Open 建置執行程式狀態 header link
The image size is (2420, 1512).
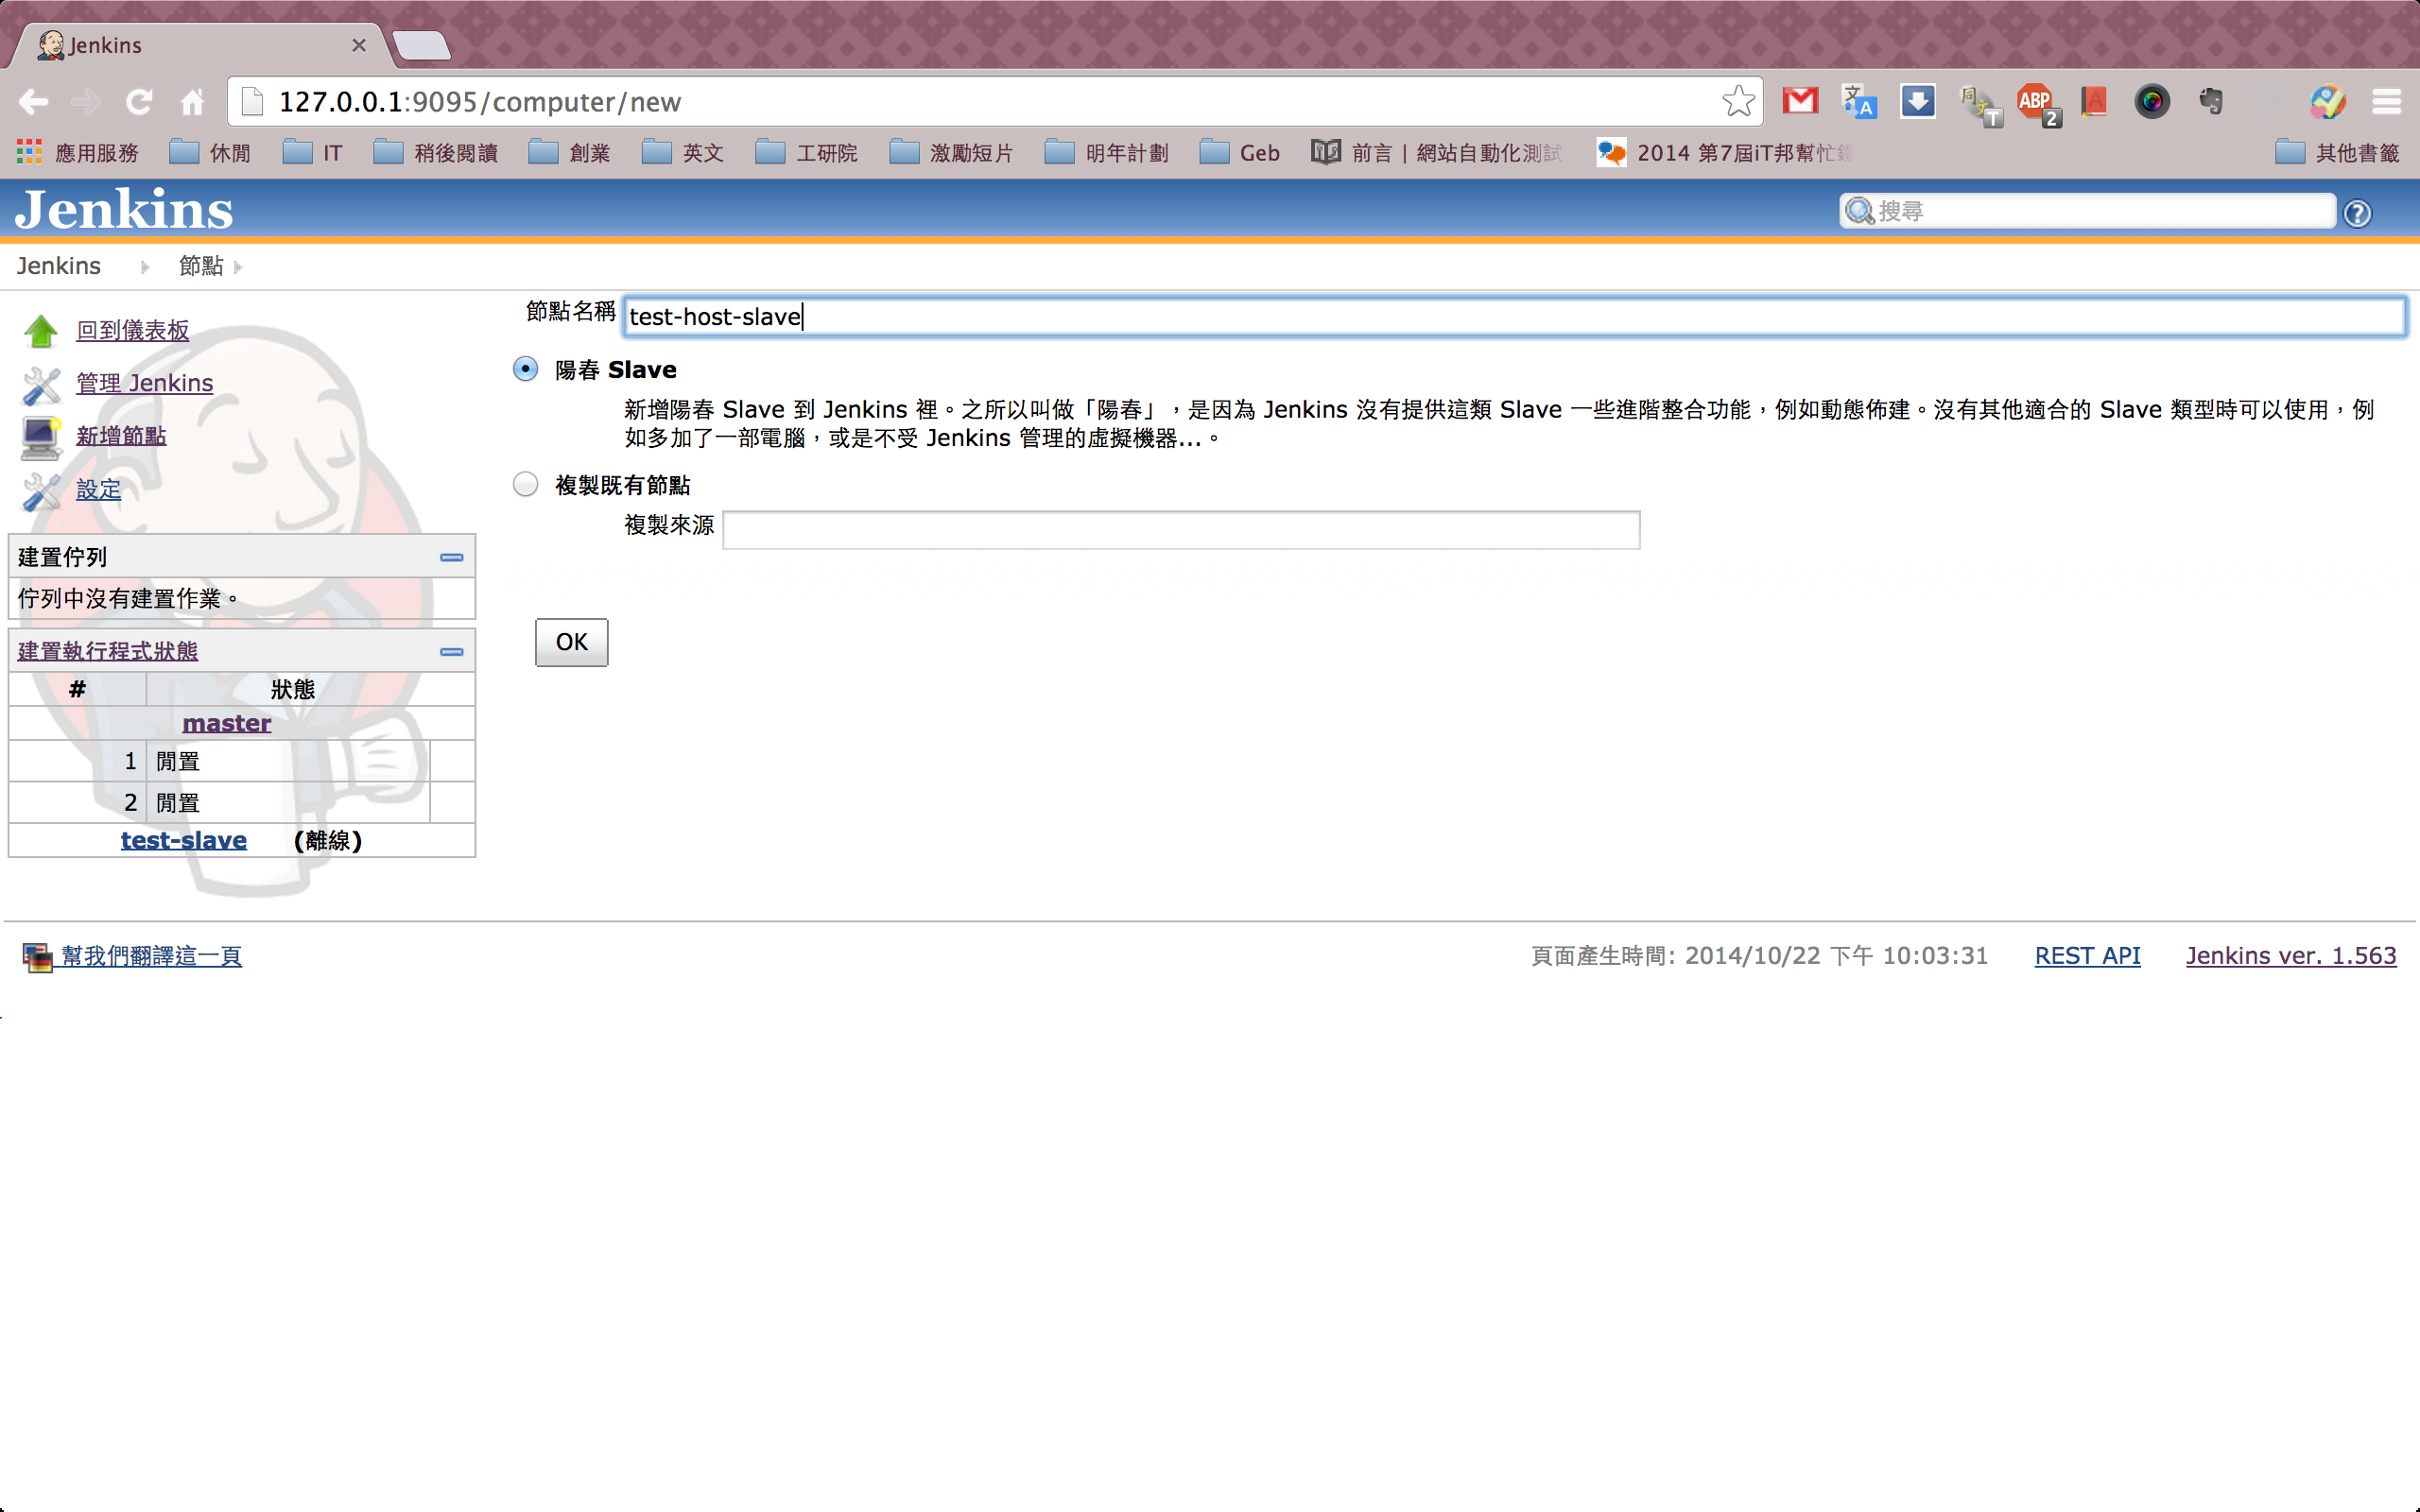[x=108, y=651]
